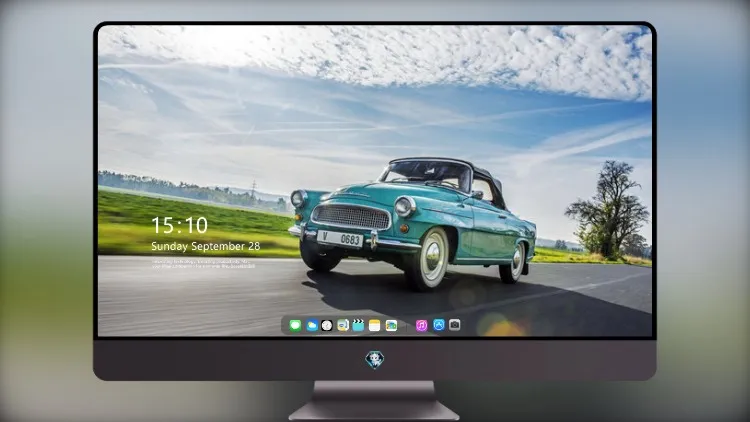Image resolution: width=750 pixels, height=422 pixels.
Task: Open the Photos gallery app in the dock
Action: [391, 325]
